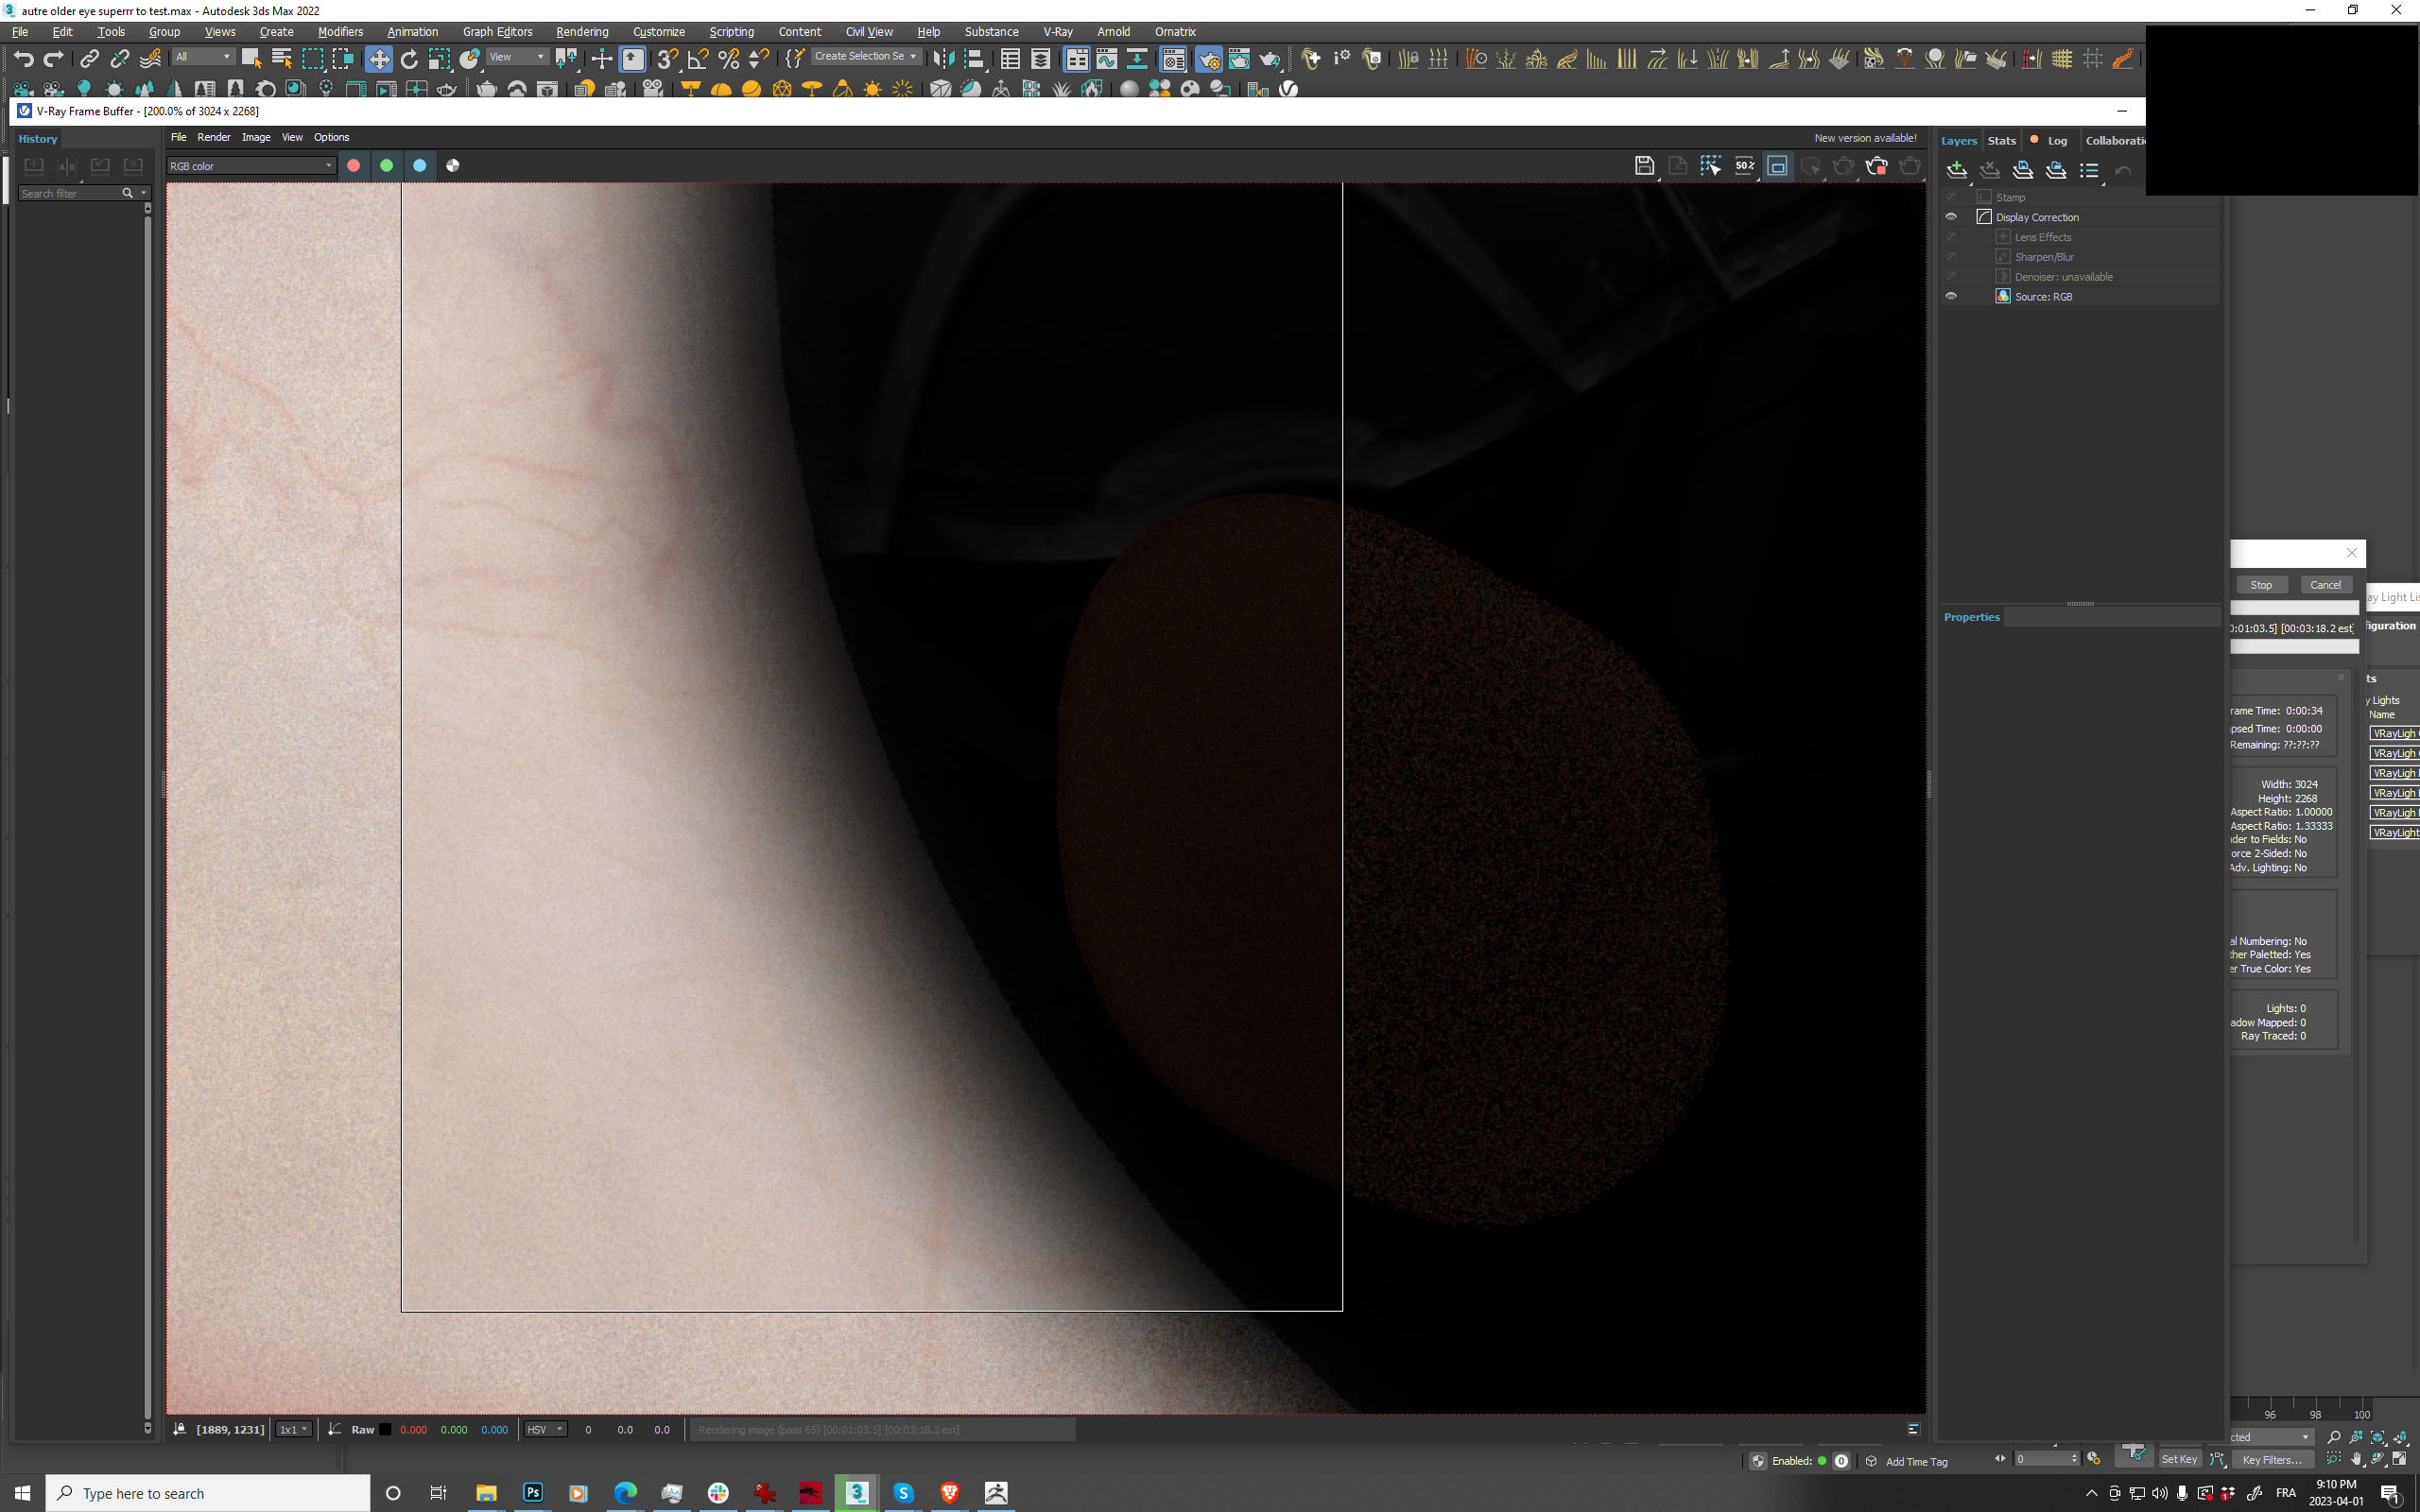Click the pixel info lock icon
2420x1512 pixels.
tap(179, 1429)
